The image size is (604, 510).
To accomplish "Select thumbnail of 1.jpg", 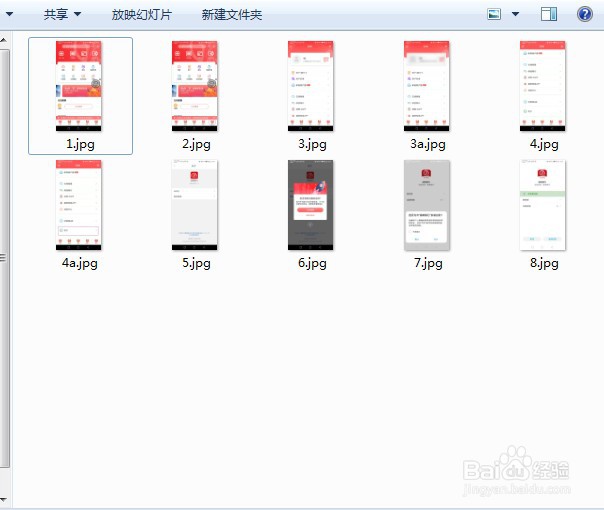I will (x=79, y=86).
